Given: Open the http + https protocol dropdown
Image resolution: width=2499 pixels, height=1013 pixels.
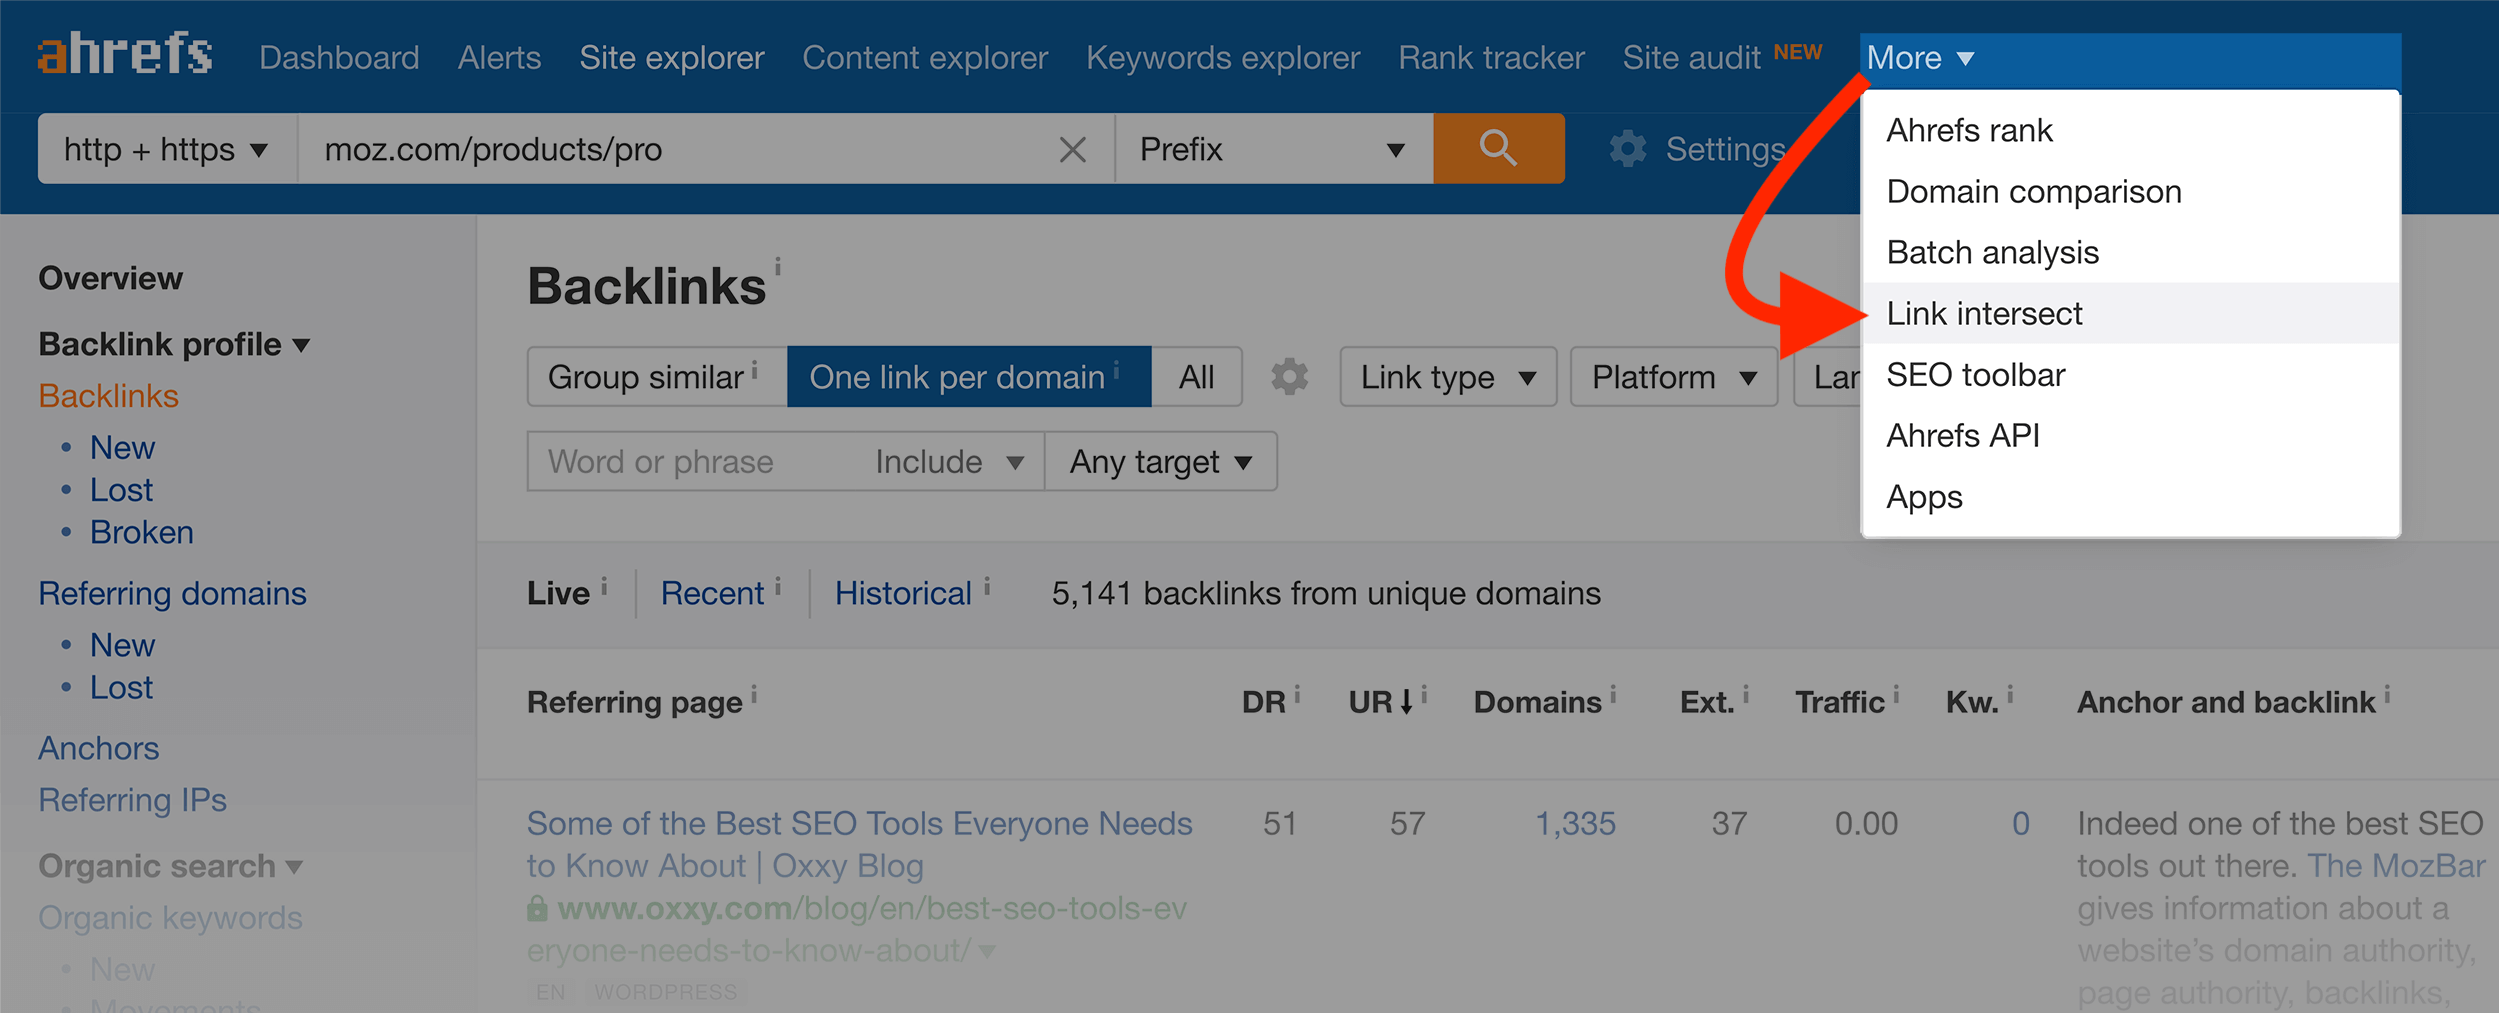Looking at the screenshot, I should 167,149.
